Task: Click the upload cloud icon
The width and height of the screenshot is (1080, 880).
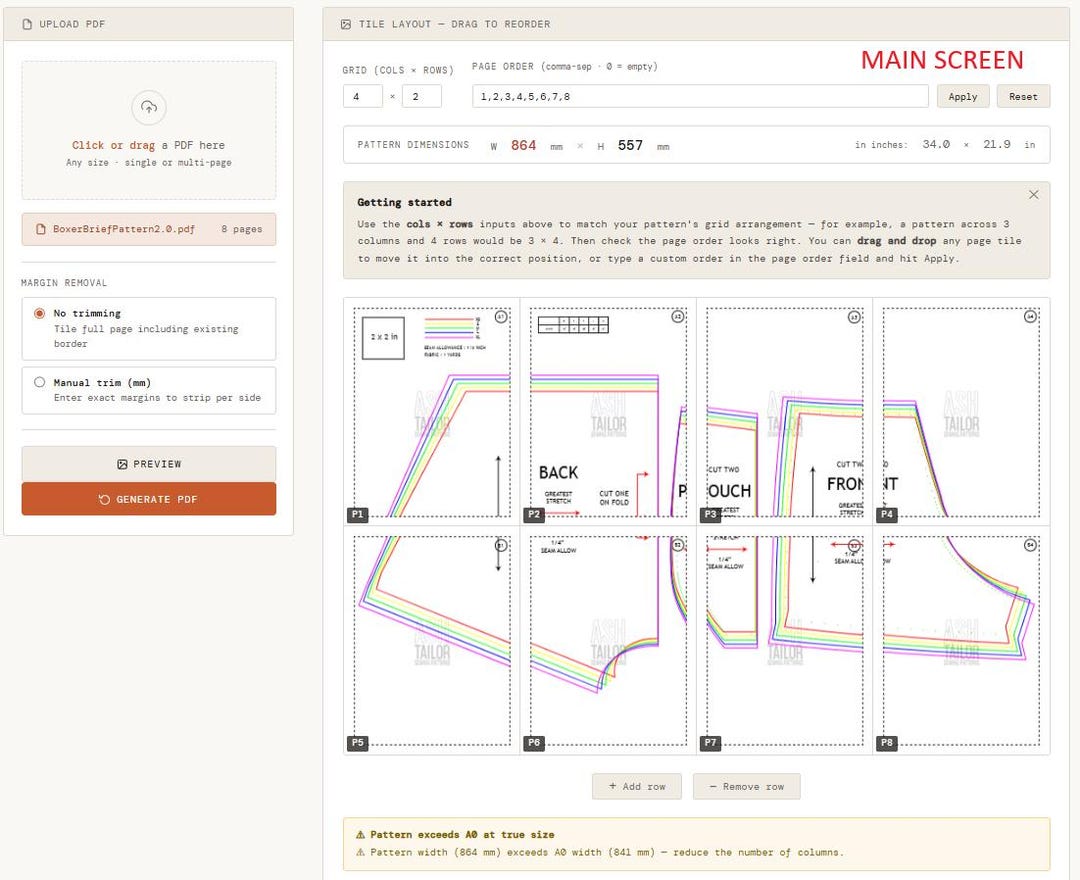Action: pyautogui.click(x=149, y=107)
